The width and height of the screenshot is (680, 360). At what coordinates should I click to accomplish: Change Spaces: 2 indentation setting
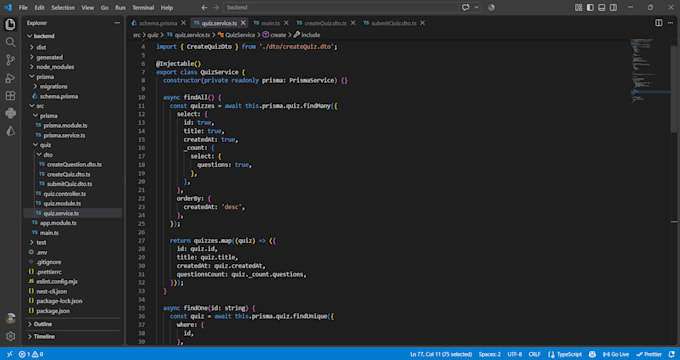490,354
